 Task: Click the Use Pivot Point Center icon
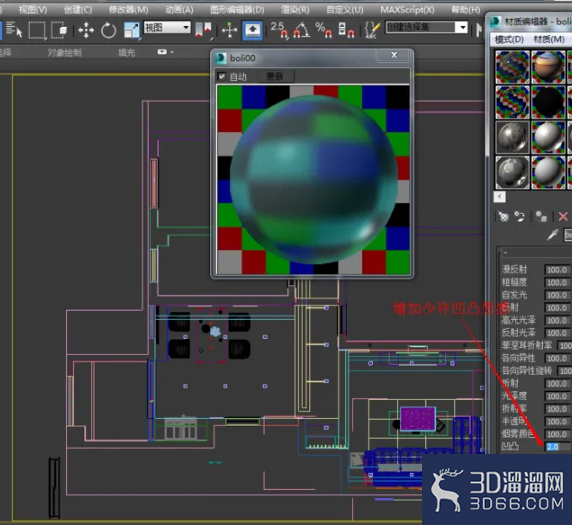click(x=204, y=30)
